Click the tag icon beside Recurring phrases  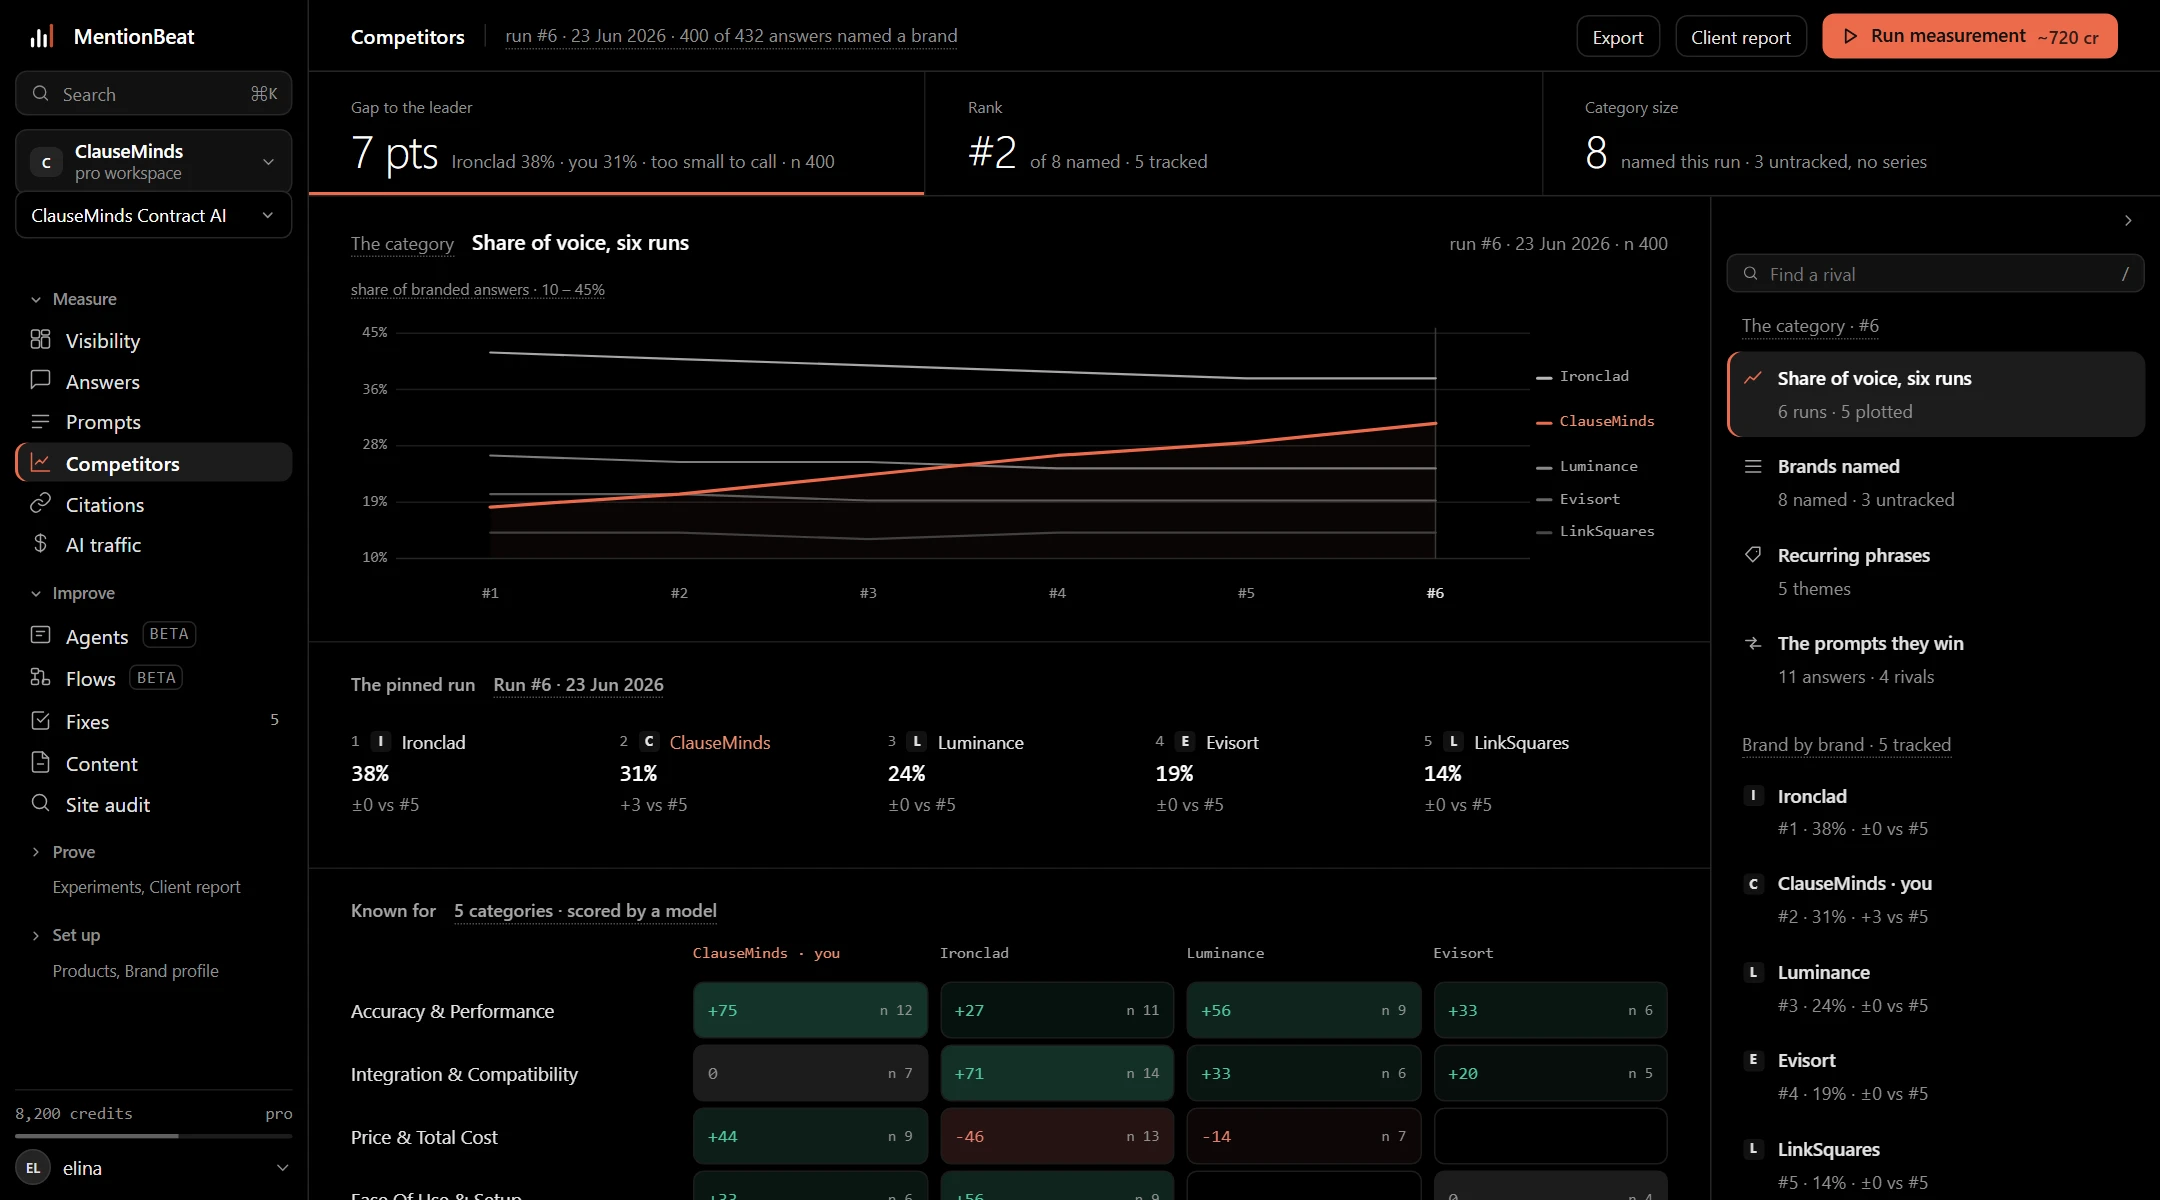click(1753, 555)
